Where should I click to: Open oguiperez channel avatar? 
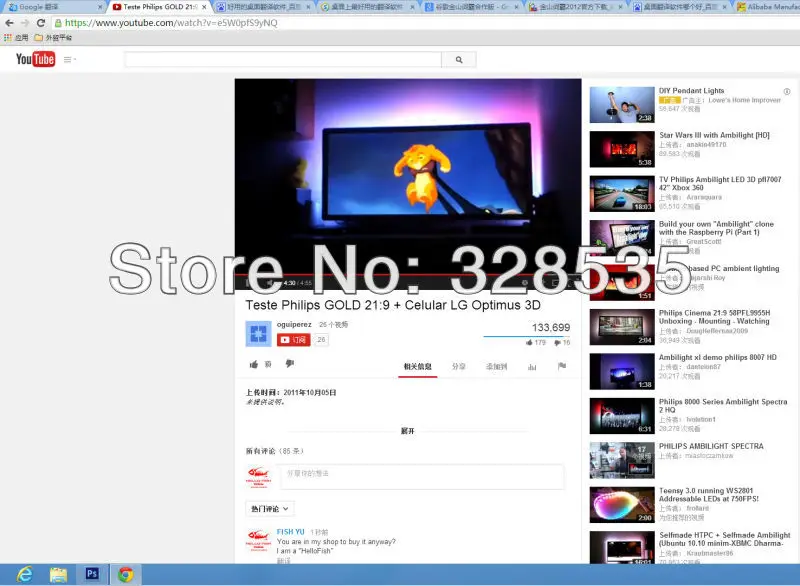pyautogui.click(x=259, y=334)
